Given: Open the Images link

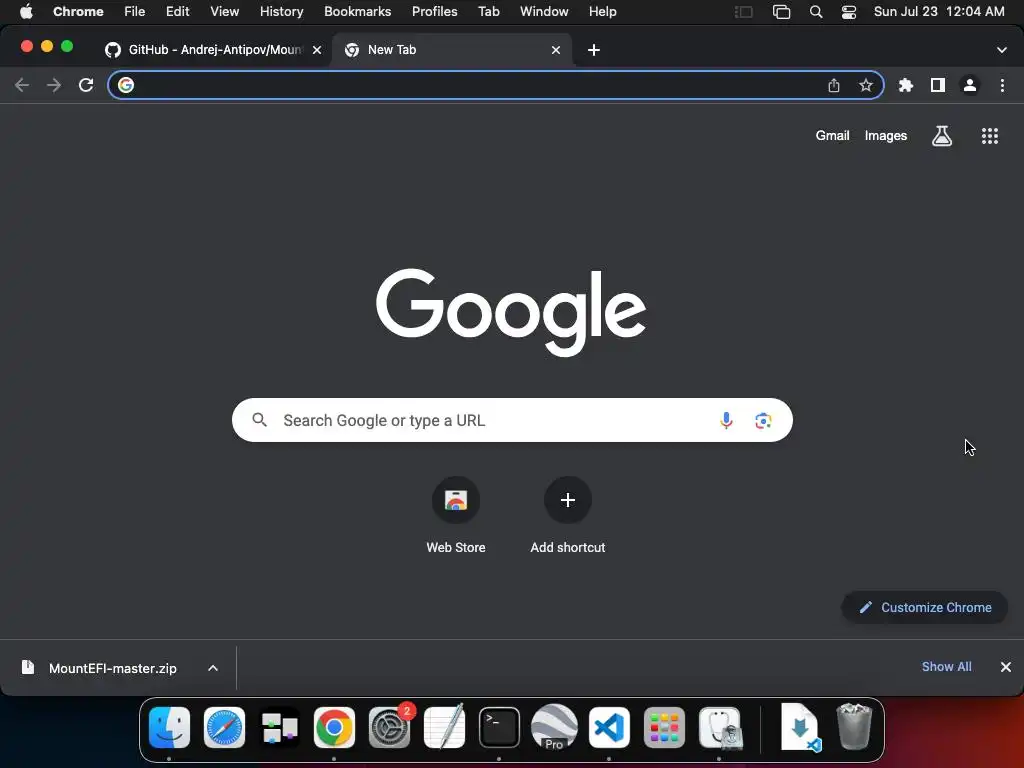Looking at the screenshot, I should coord(886,136).
